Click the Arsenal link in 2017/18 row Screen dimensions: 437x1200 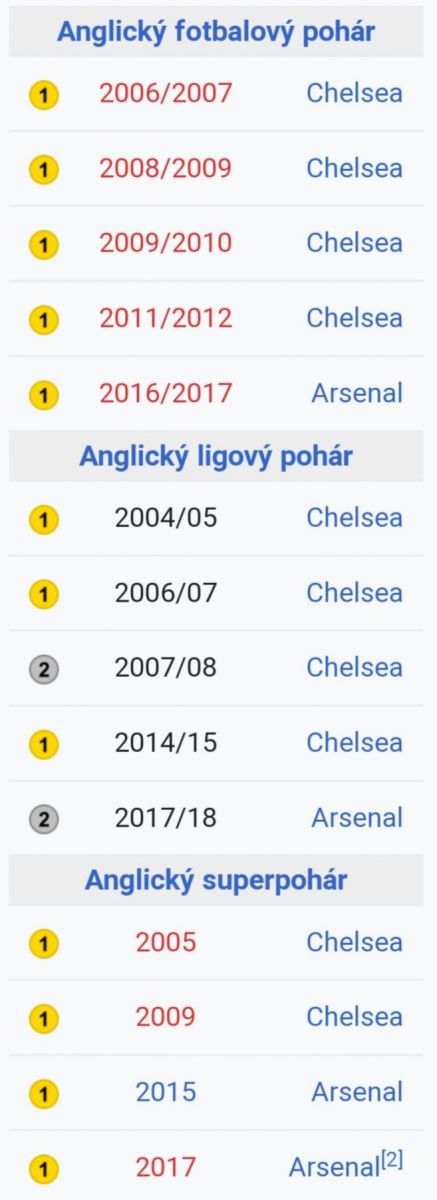coord(357,818)
